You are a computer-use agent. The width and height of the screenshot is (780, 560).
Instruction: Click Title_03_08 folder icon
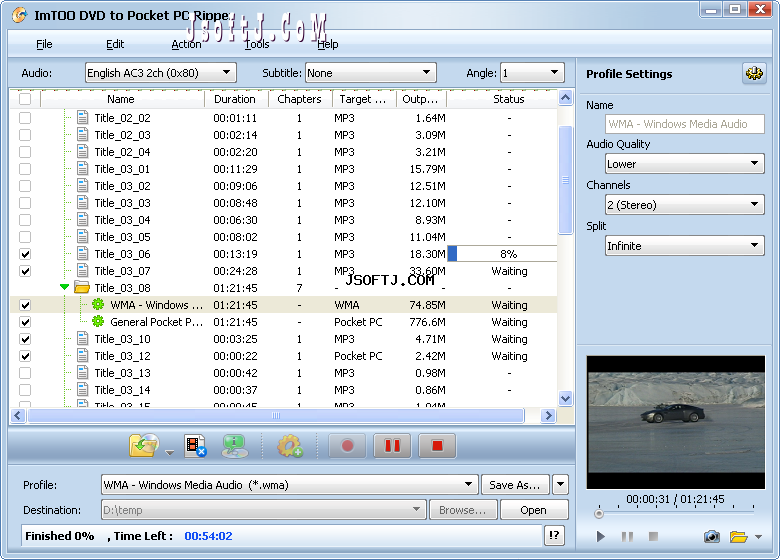pyautogui.click(x=82, y=287)
